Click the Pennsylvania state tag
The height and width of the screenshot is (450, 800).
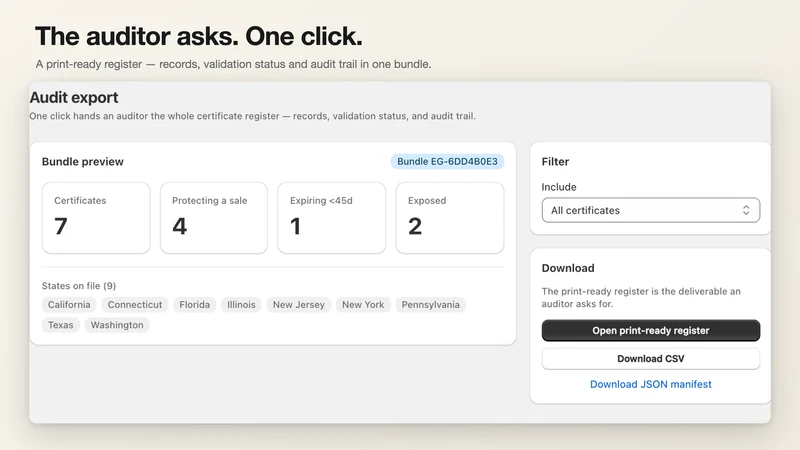click(x=430, y=305)
